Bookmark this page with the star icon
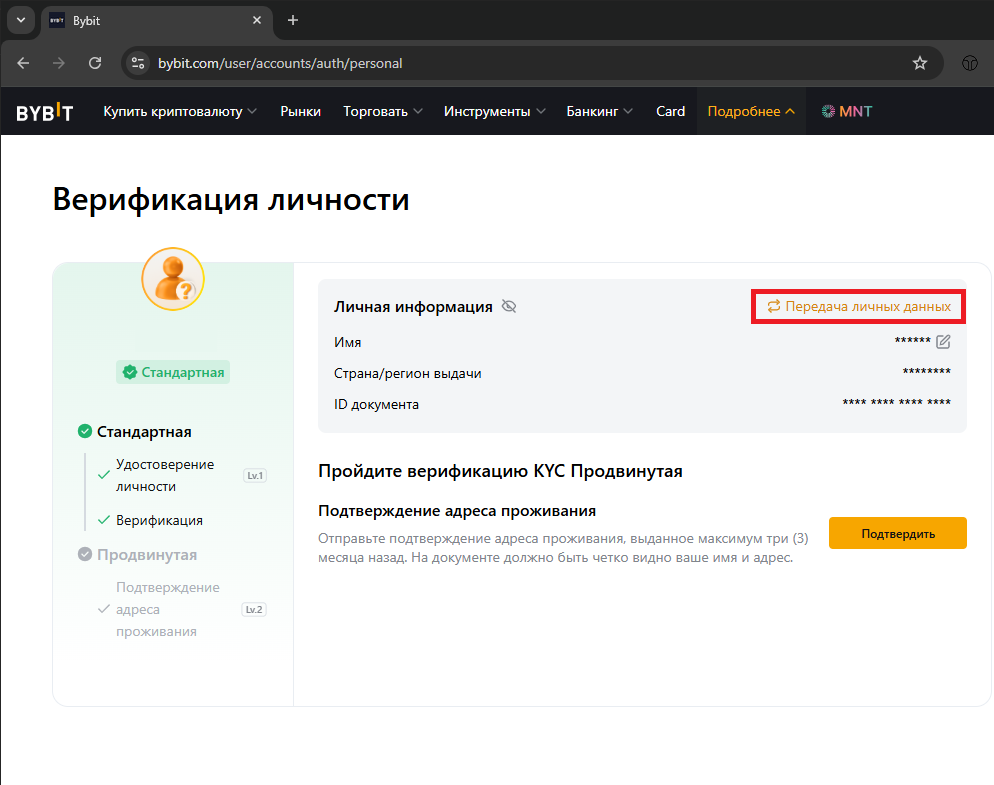This screenshot has width=994, height=785. click(920, 63)
